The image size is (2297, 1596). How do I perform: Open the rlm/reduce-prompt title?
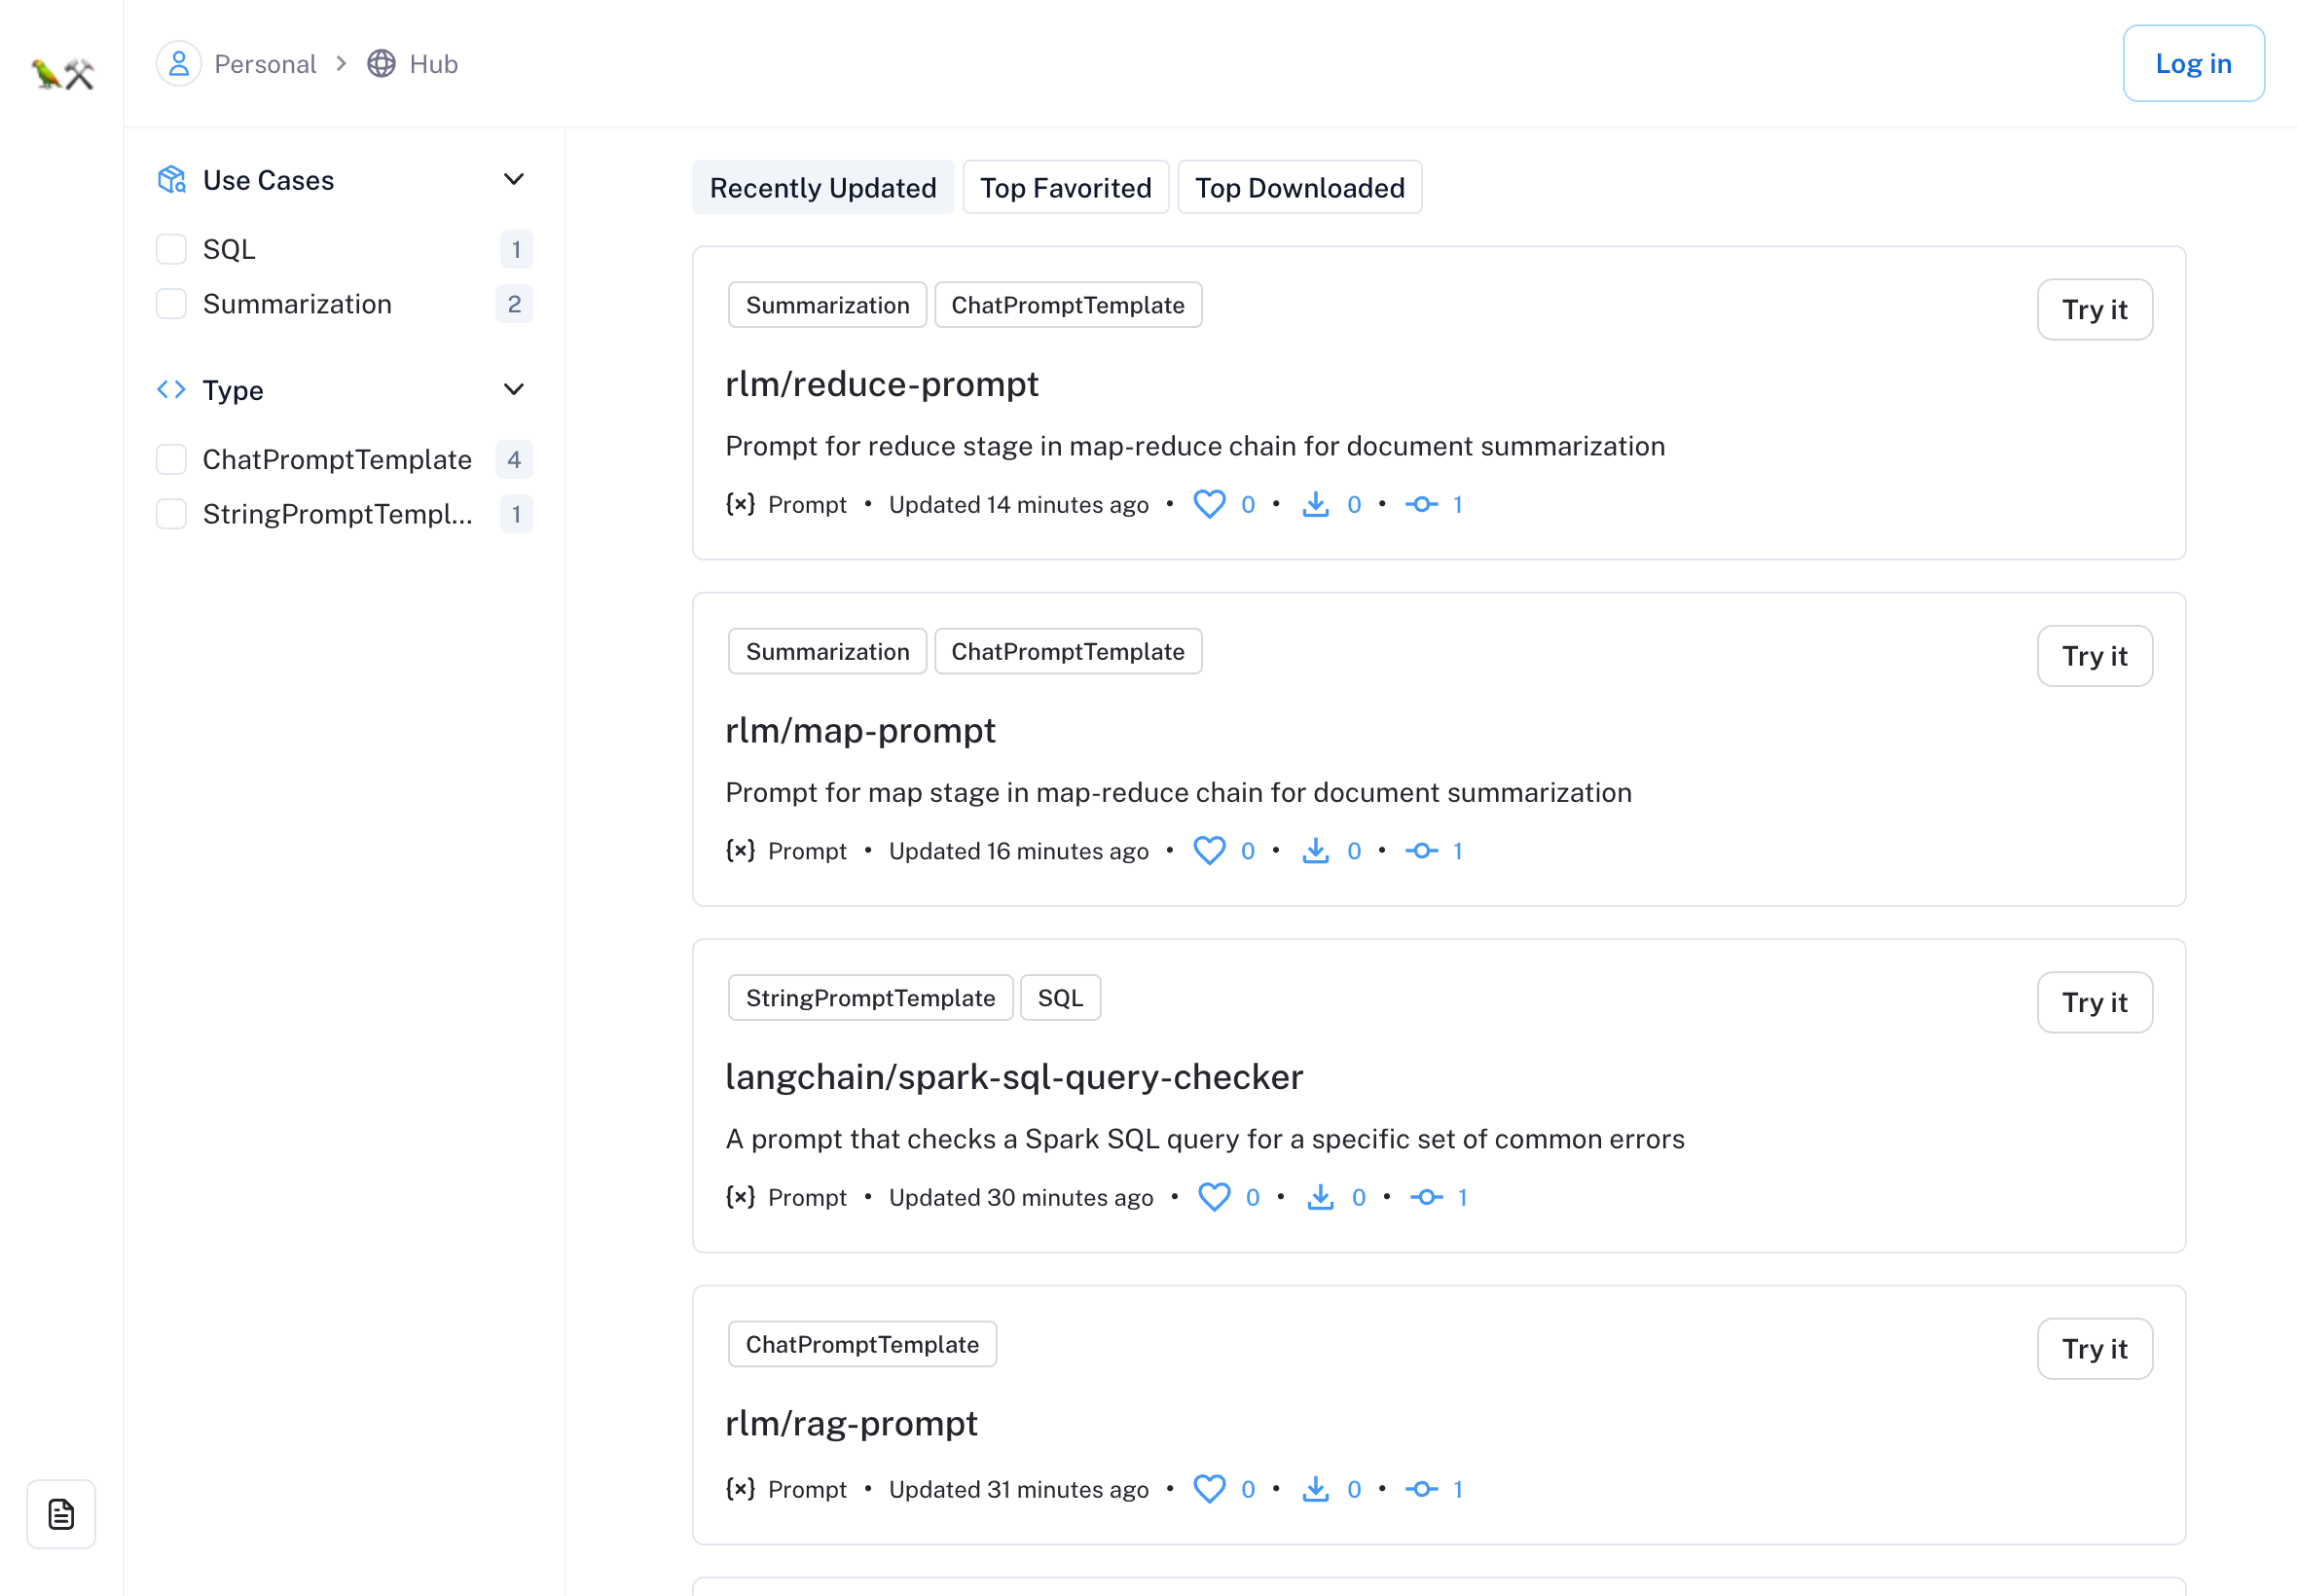pyautogui.click(x=882, y=384)
